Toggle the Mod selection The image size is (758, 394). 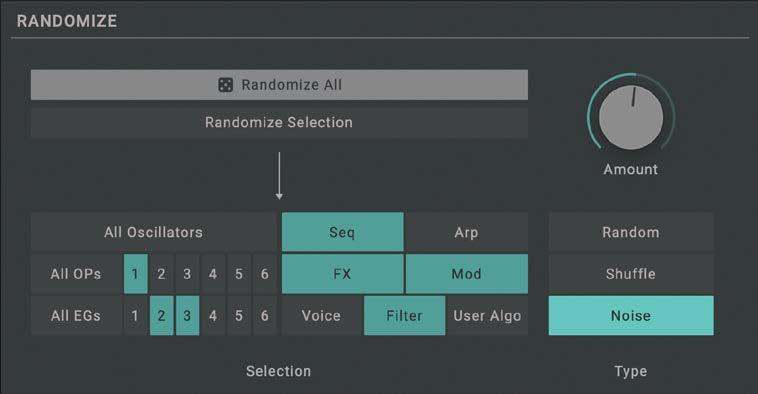pyautogui.click(x=466, y=274)
